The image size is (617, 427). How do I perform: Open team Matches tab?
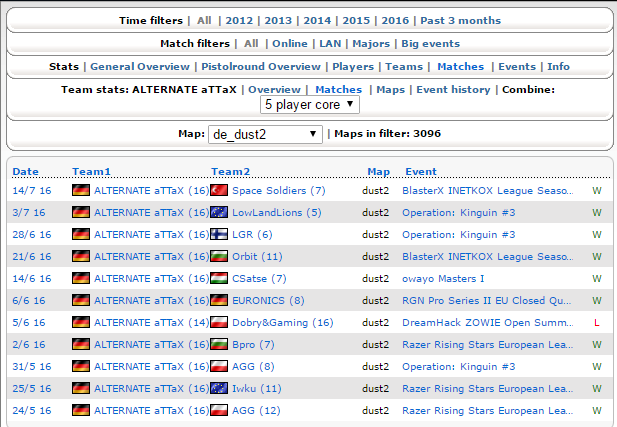(x=338, y=89)
